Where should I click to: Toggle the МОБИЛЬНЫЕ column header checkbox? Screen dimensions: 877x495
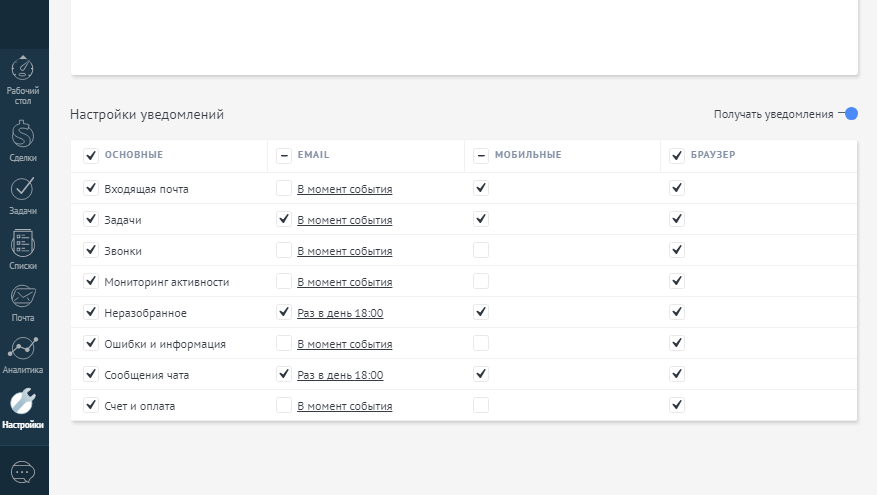(481, 155)
